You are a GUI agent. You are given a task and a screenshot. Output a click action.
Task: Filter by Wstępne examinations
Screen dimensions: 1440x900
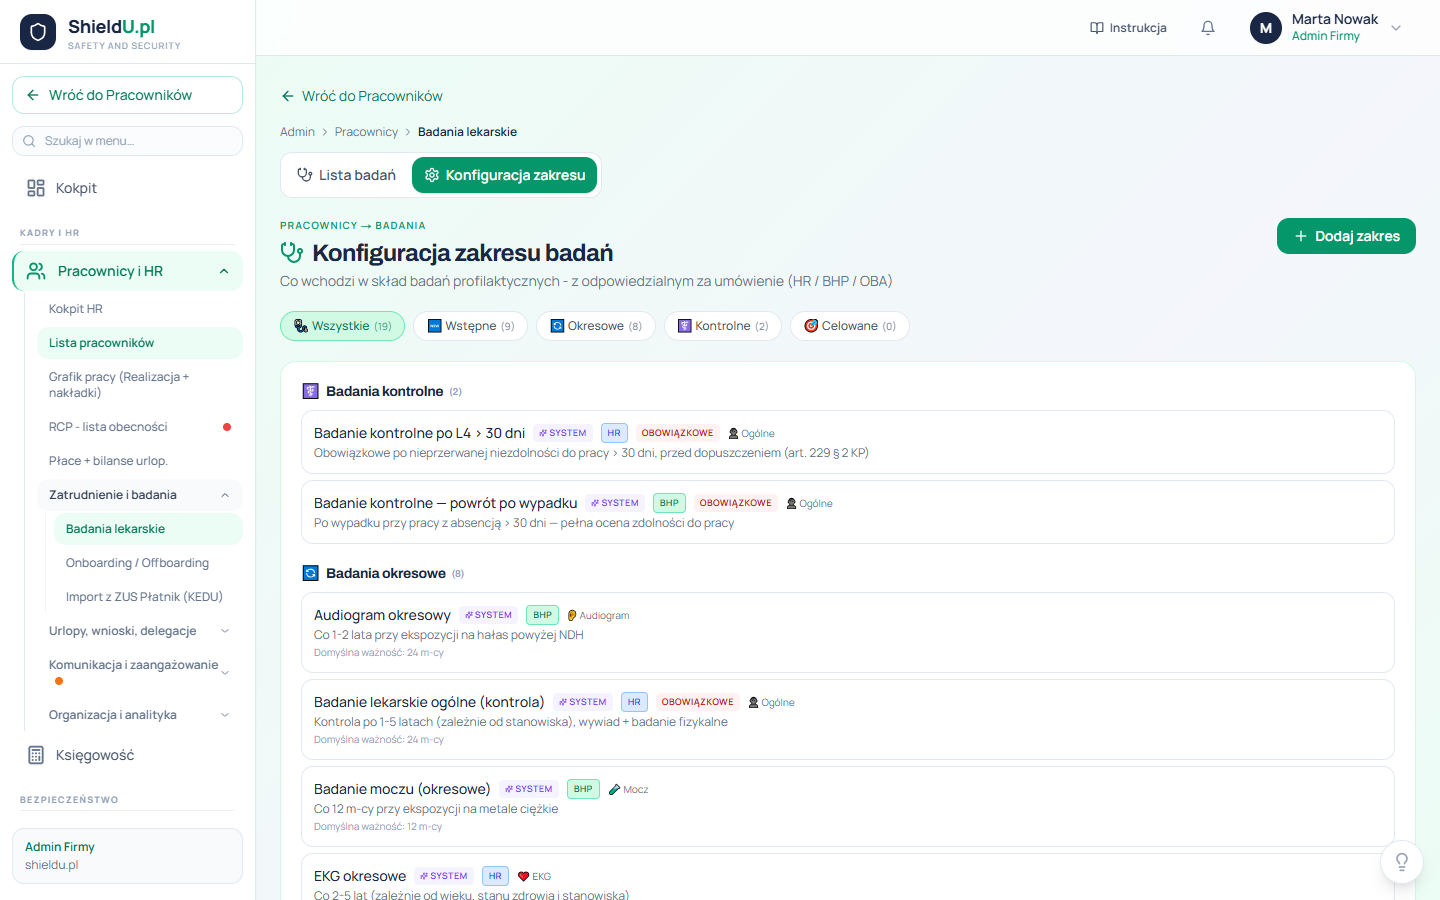pos(470,326)
